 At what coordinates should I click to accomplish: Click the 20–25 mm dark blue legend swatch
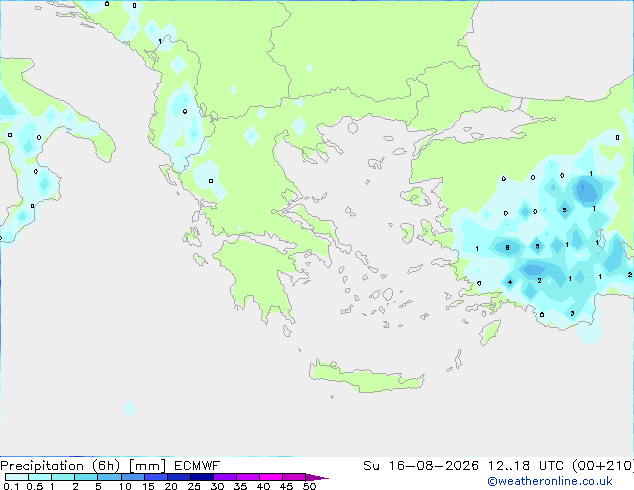pyautogui.click(x=178, y=477)
